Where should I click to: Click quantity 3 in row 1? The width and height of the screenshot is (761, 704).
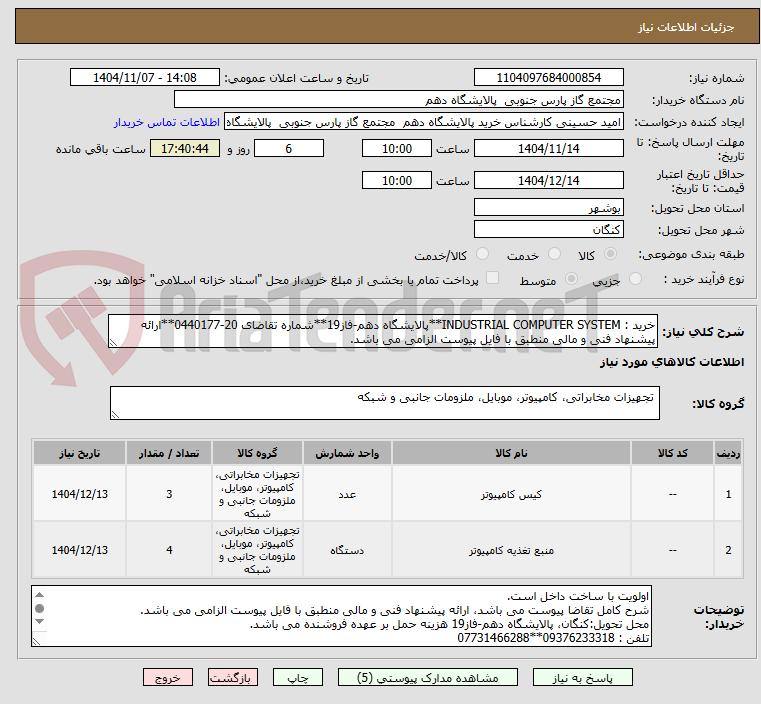coord(169,494)
